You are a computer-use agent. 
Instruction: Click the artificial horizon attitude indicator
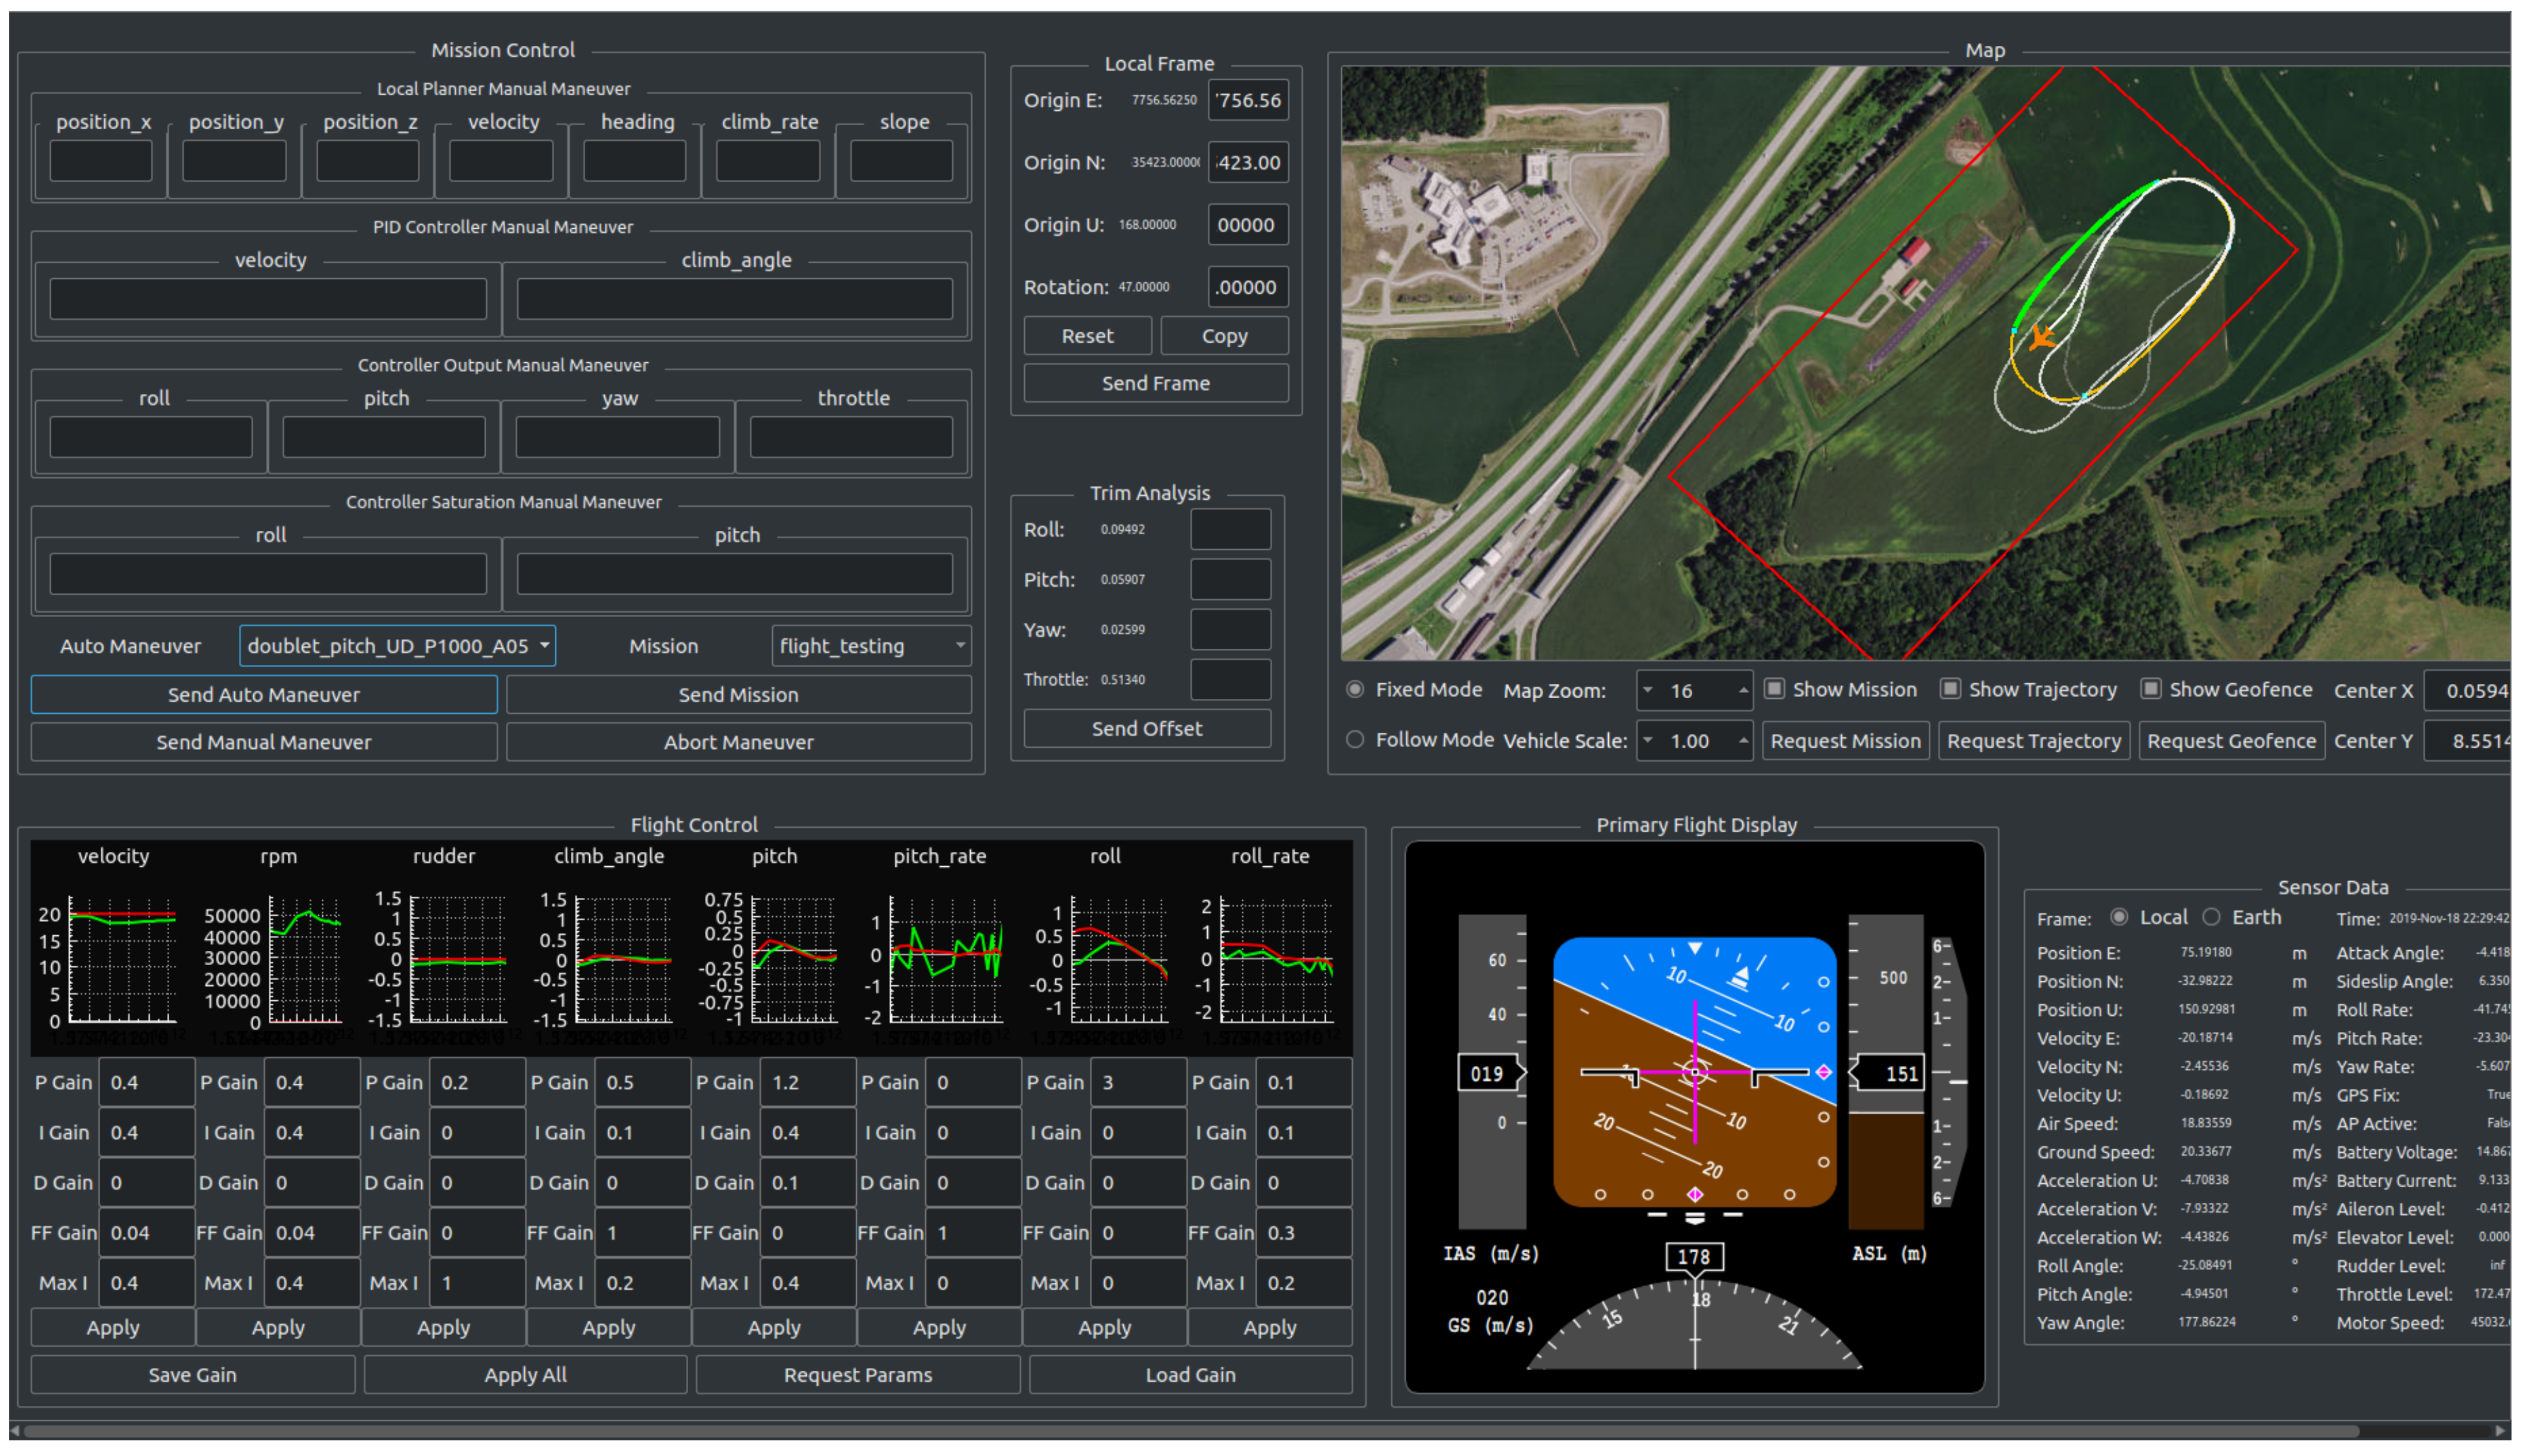(x=1694, y=1072)
